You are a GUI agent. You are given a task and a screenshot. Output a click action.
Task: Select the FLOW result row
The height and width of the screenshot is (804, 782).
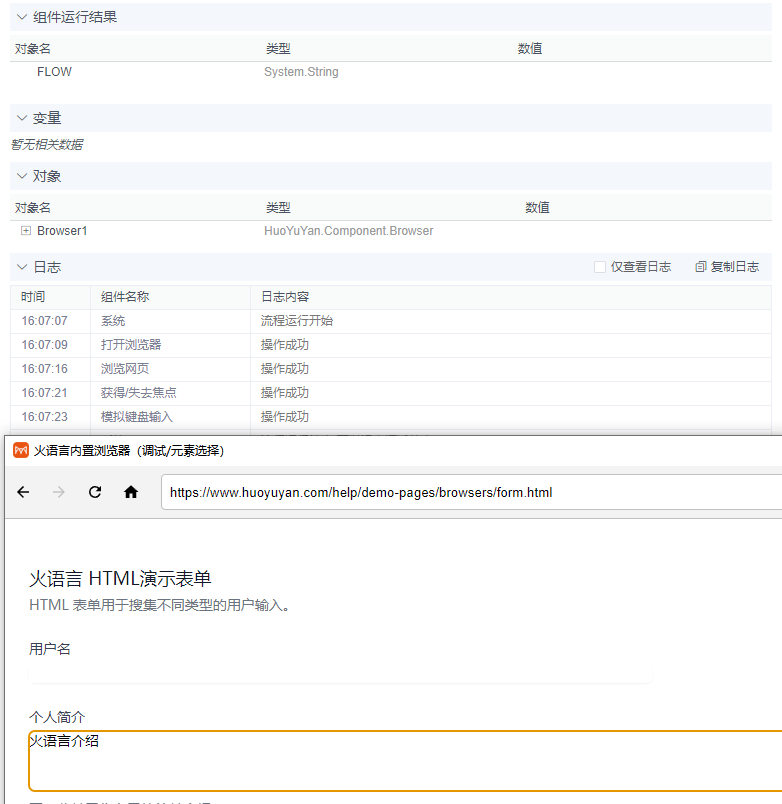[x=391, y=72]
